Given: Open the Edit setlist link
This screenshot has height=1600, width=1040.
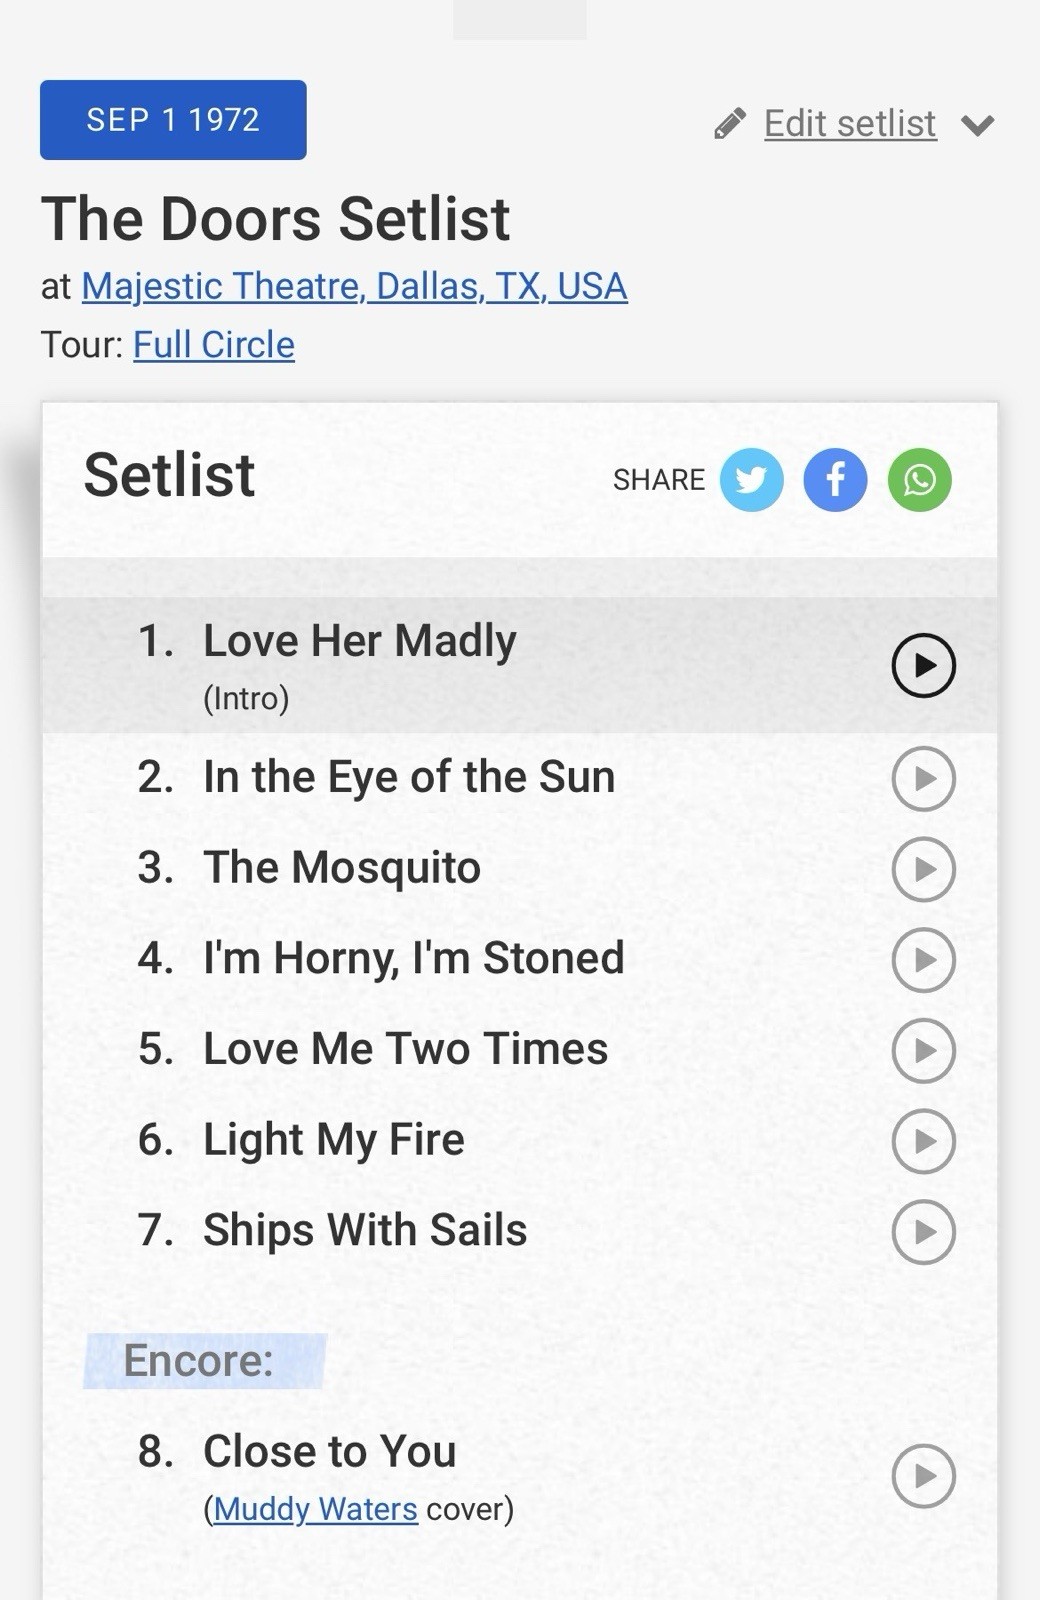Looking at the screenshot, I should pyautogui.click(x=850, y=124).
